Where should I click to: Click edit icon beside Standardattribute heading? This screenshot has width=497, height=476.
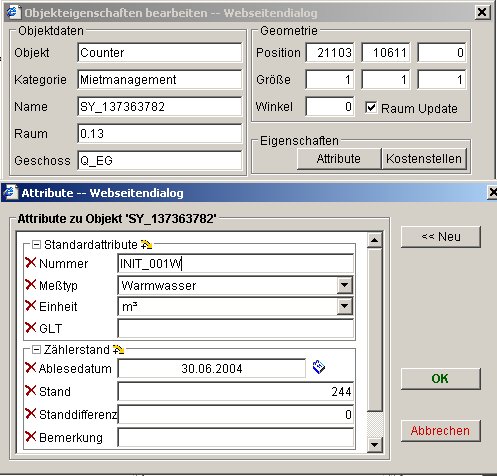(x=146, y=245)
